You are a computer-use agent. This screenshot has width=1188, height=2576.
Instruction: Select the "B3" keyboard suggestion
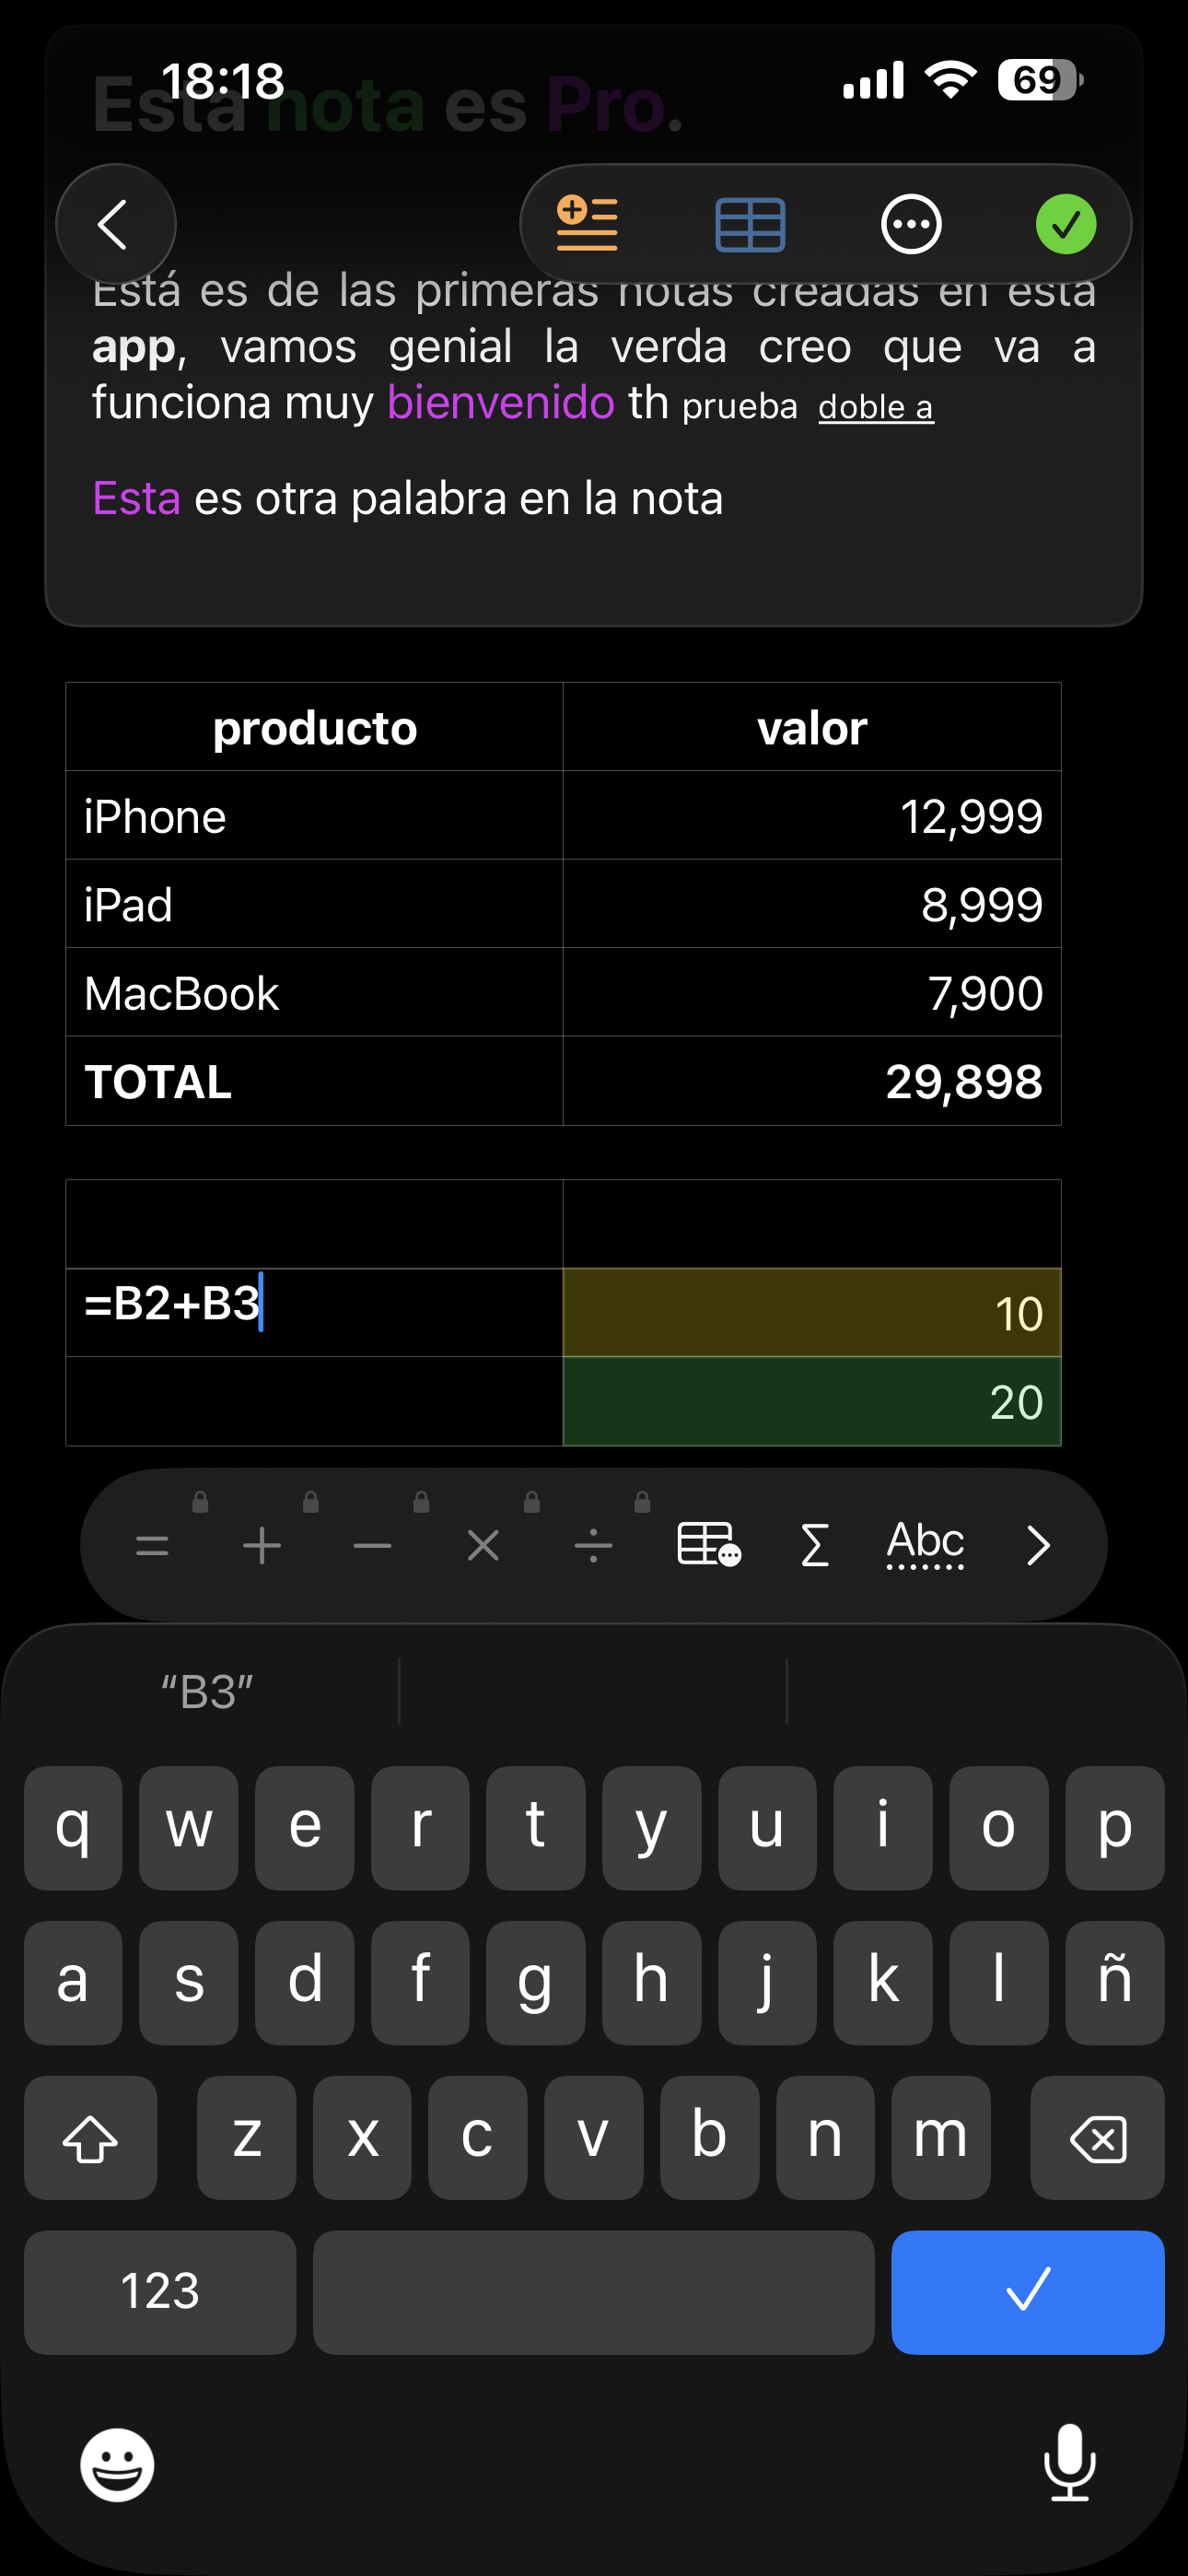pos(207,1692)
